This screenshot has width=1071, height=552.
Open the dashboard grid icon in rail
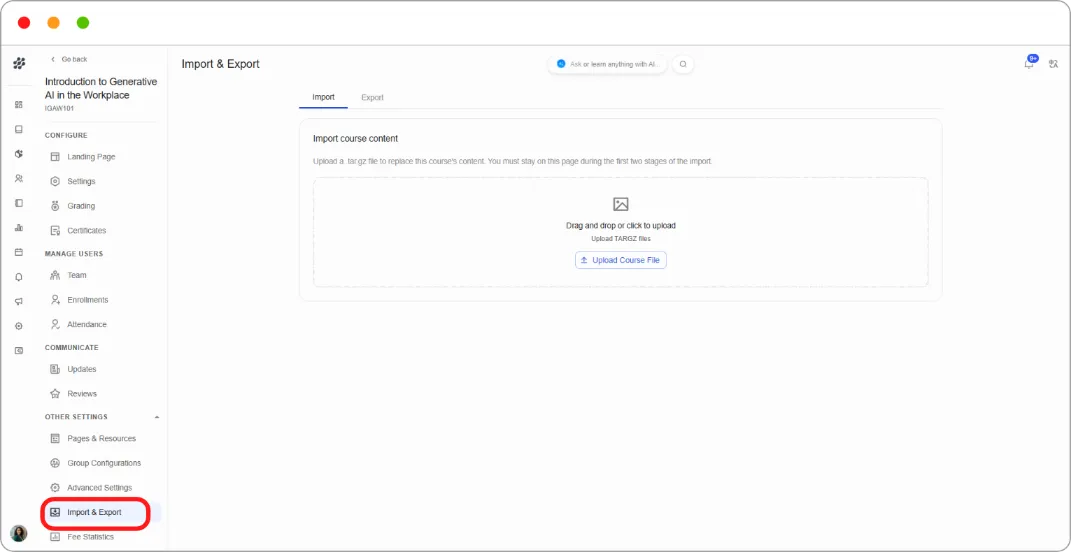(19, 105)
